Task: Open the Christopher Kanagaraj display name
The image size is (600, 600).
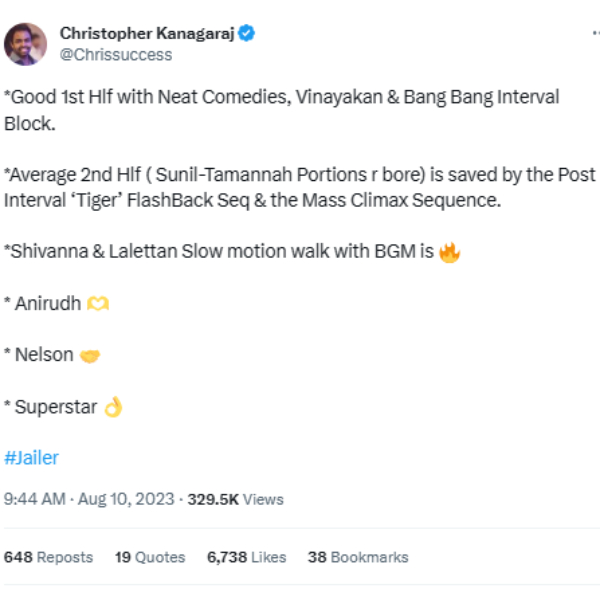Action: (147, 34)
